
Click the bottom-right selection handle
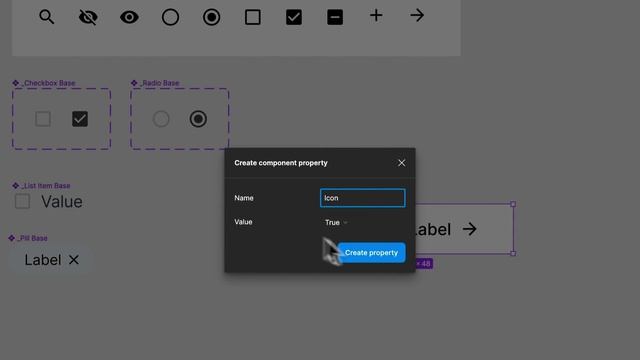513,253
